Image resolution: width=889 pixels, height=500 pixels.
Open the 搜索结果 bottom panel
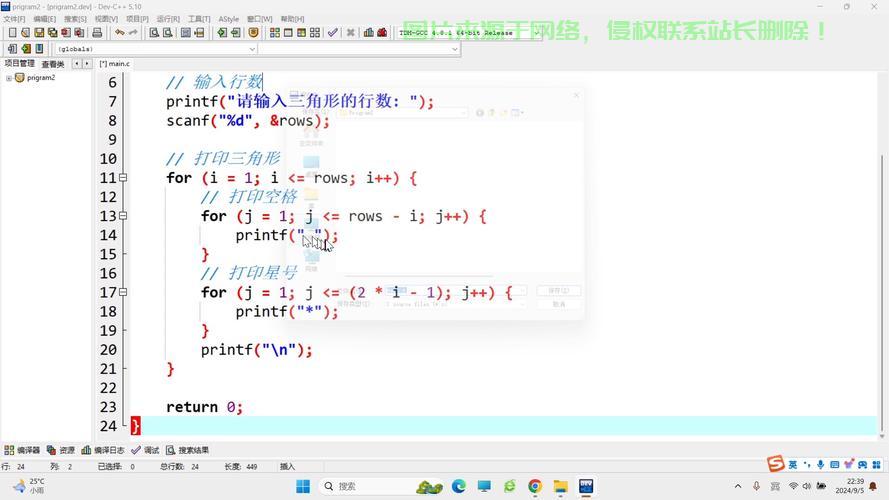pos(188,451)
